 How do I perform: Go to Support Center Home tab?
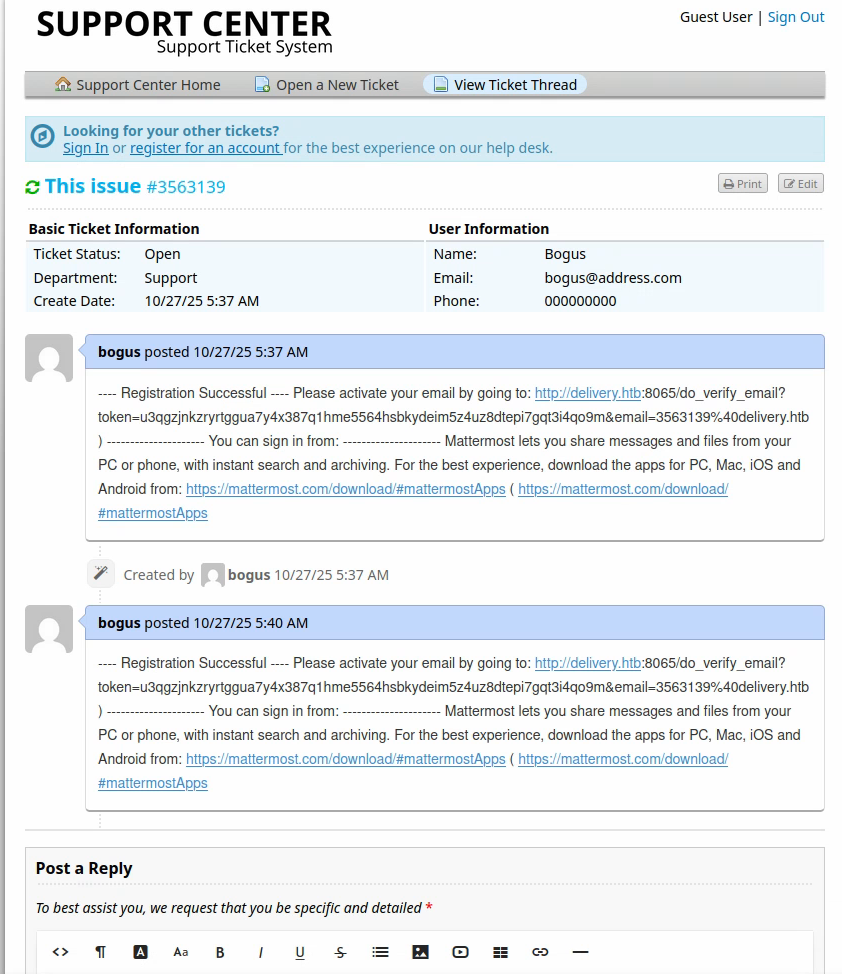click(138, 85)
